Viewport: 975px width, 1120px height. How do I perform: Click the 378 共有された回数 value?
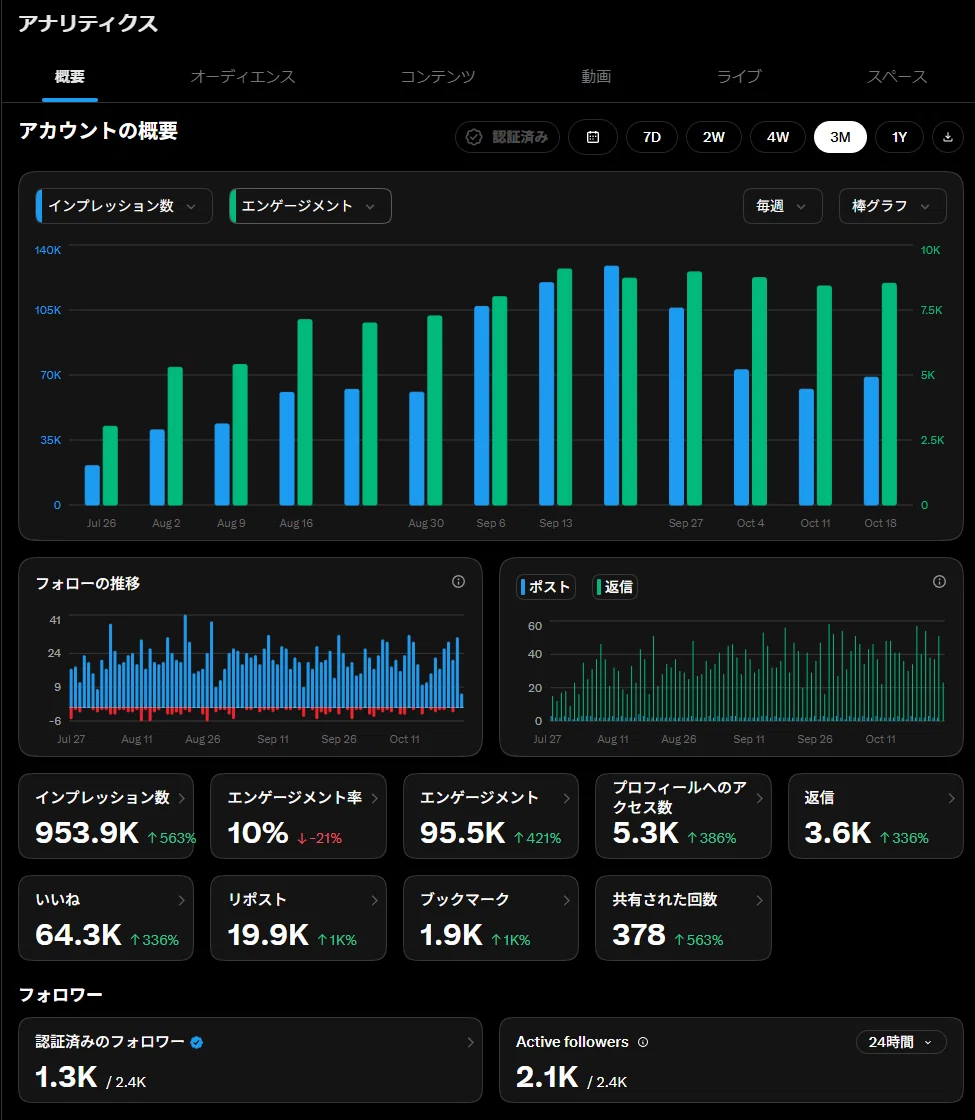639,935
